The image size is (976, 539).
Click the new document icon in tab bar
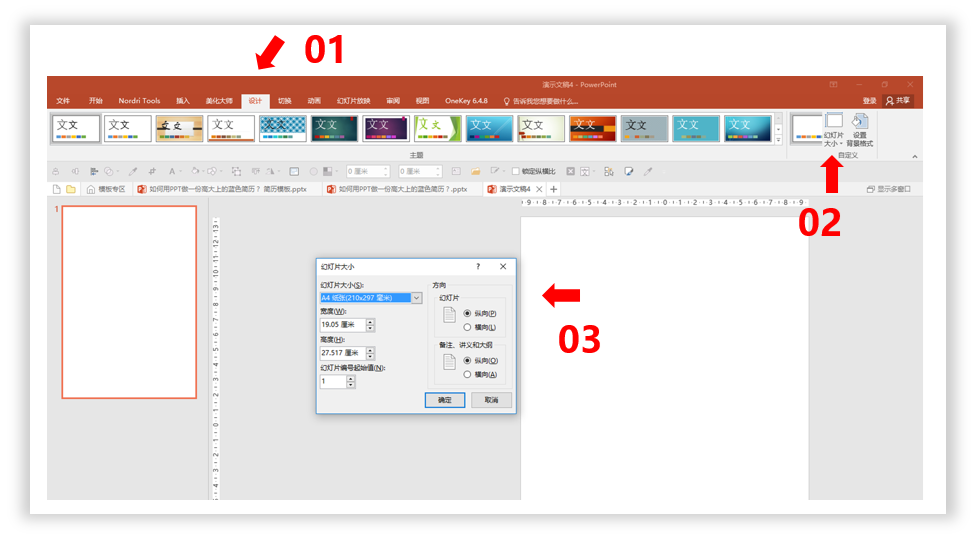57,189
